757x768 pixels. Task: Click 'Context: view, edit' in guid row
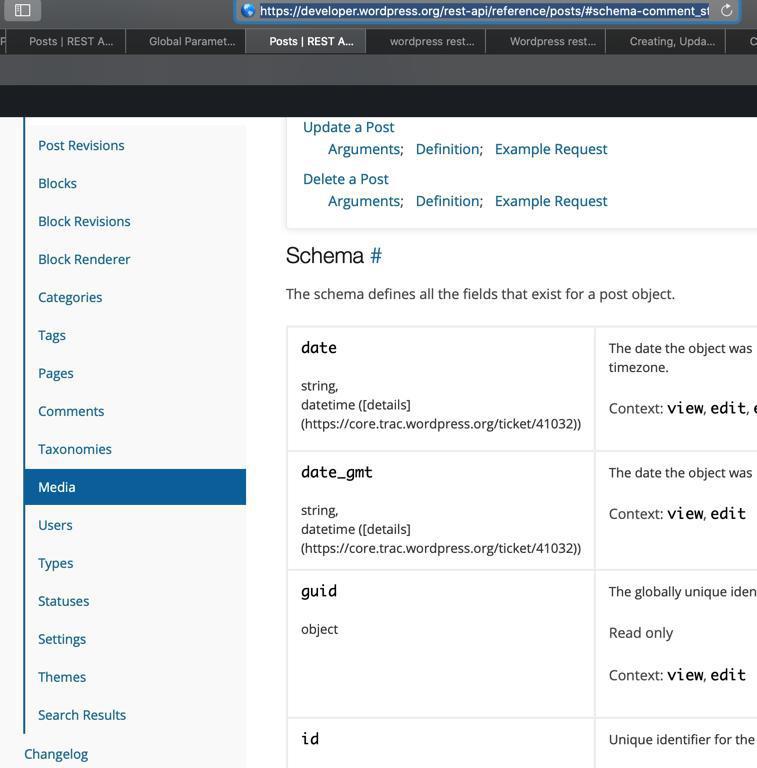[677, 675]
